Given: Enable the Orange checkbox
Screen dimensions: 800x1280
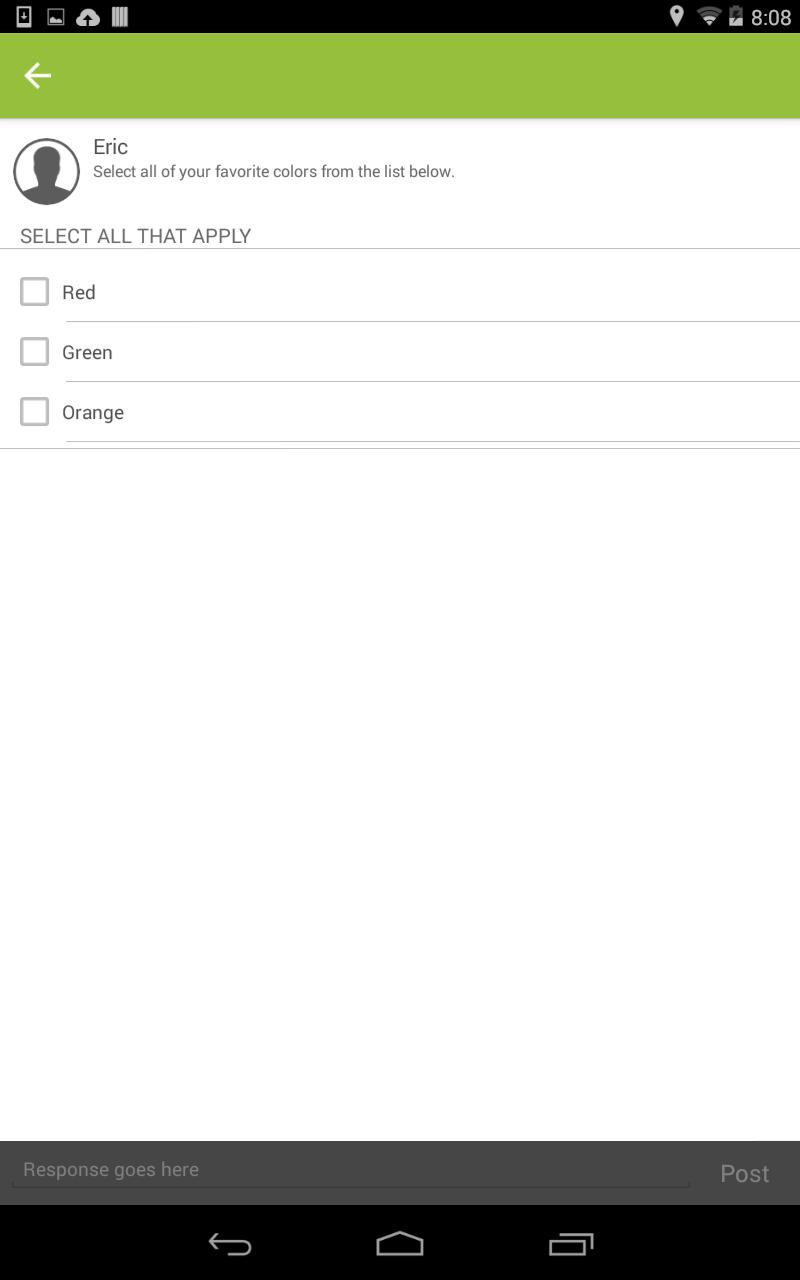Looking at the screenshot, I should tap(35, 412).
